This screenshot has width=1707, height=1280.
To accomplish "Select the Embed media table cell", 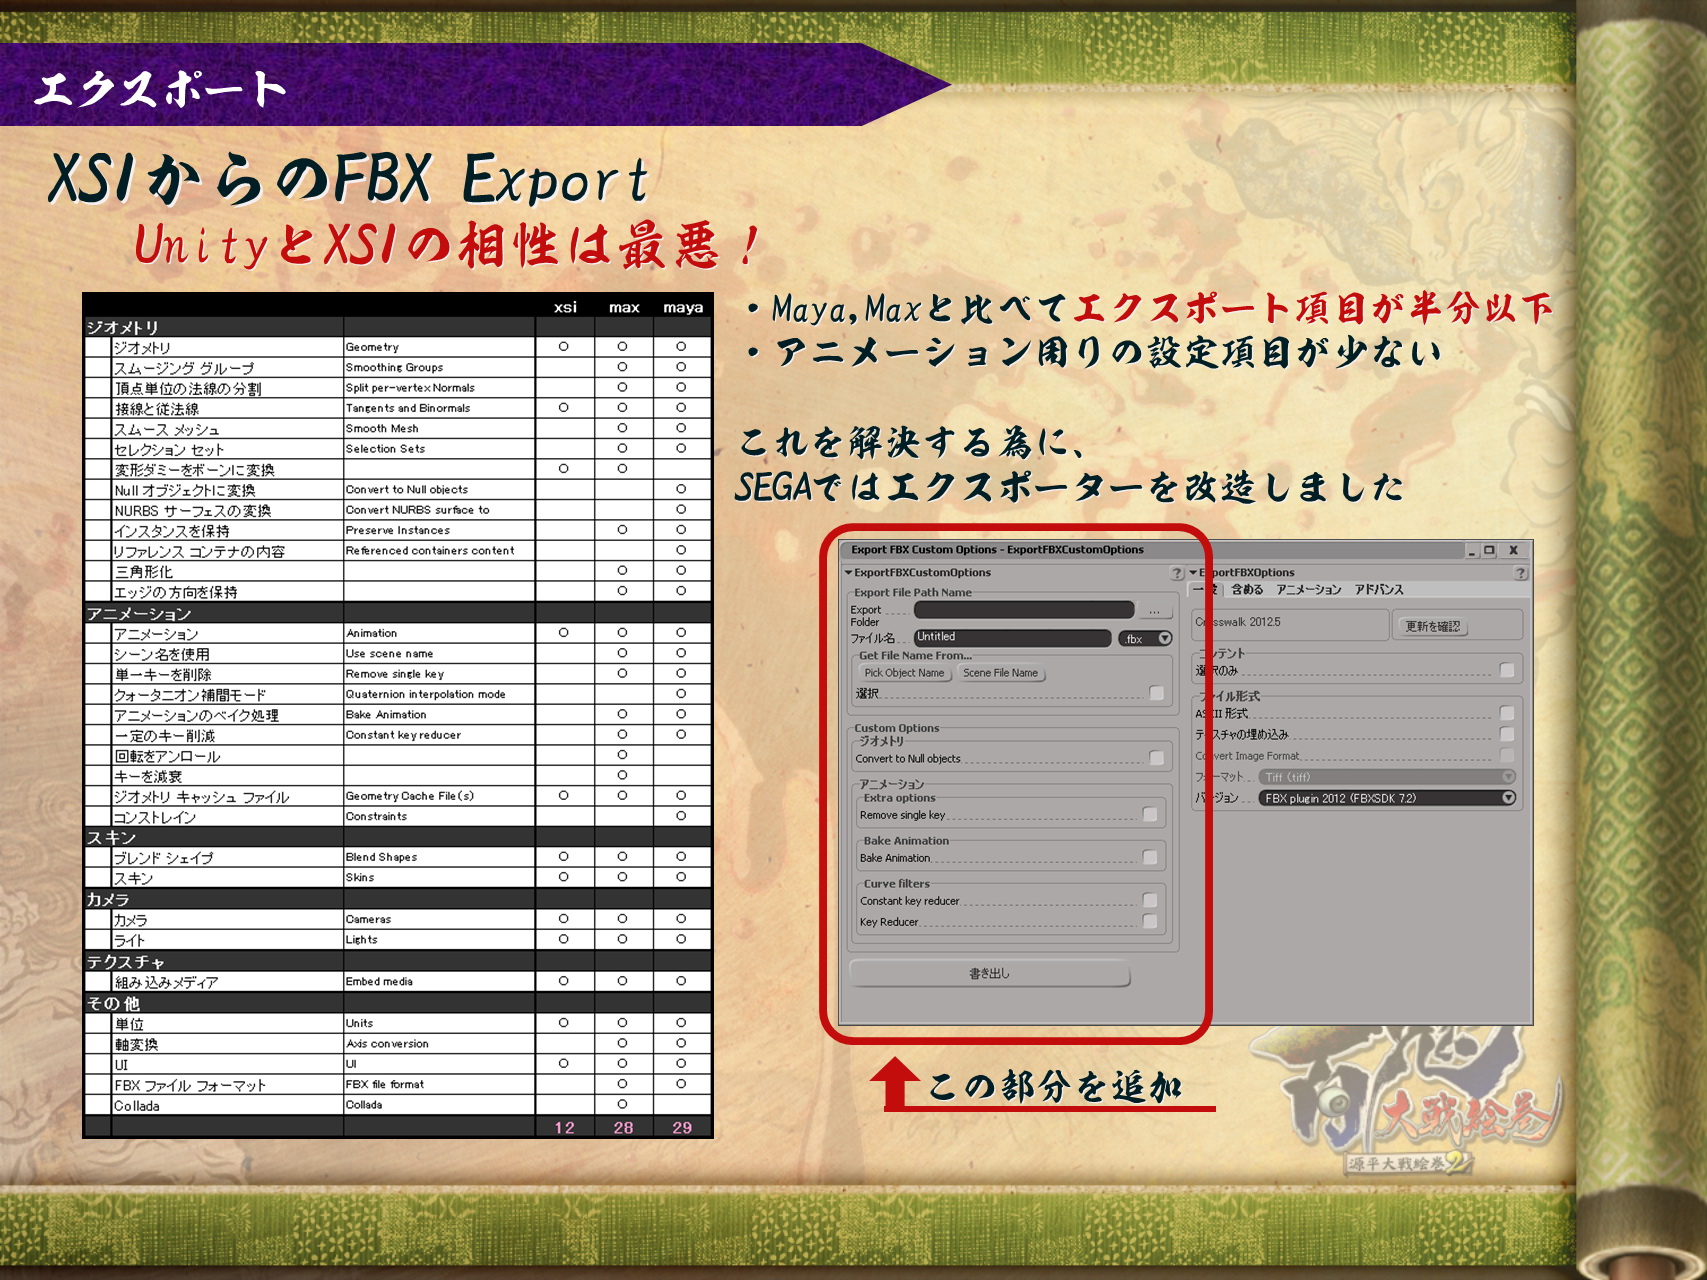I will [x=439, y=981].
